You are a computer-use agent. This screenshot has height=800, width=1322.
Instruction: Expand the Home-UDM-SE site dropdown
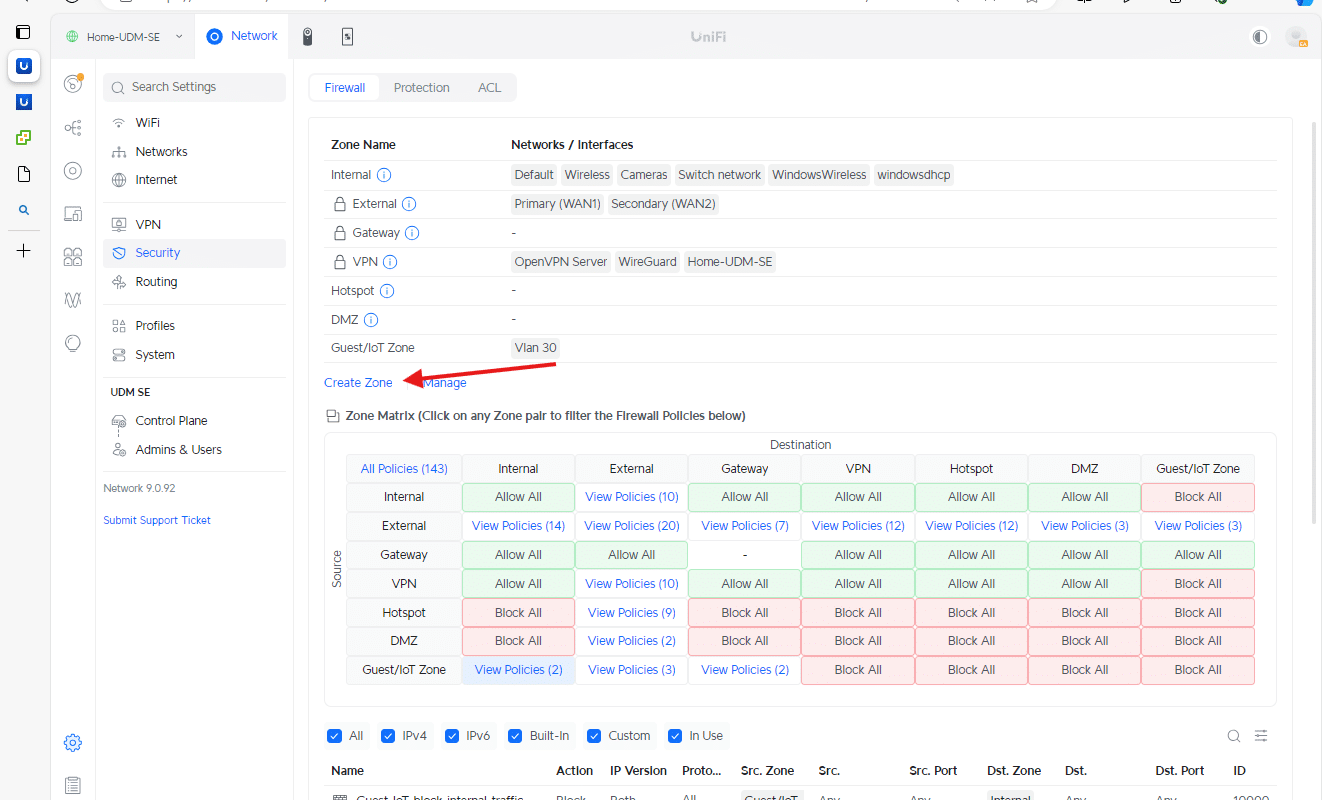pos(125,36)
